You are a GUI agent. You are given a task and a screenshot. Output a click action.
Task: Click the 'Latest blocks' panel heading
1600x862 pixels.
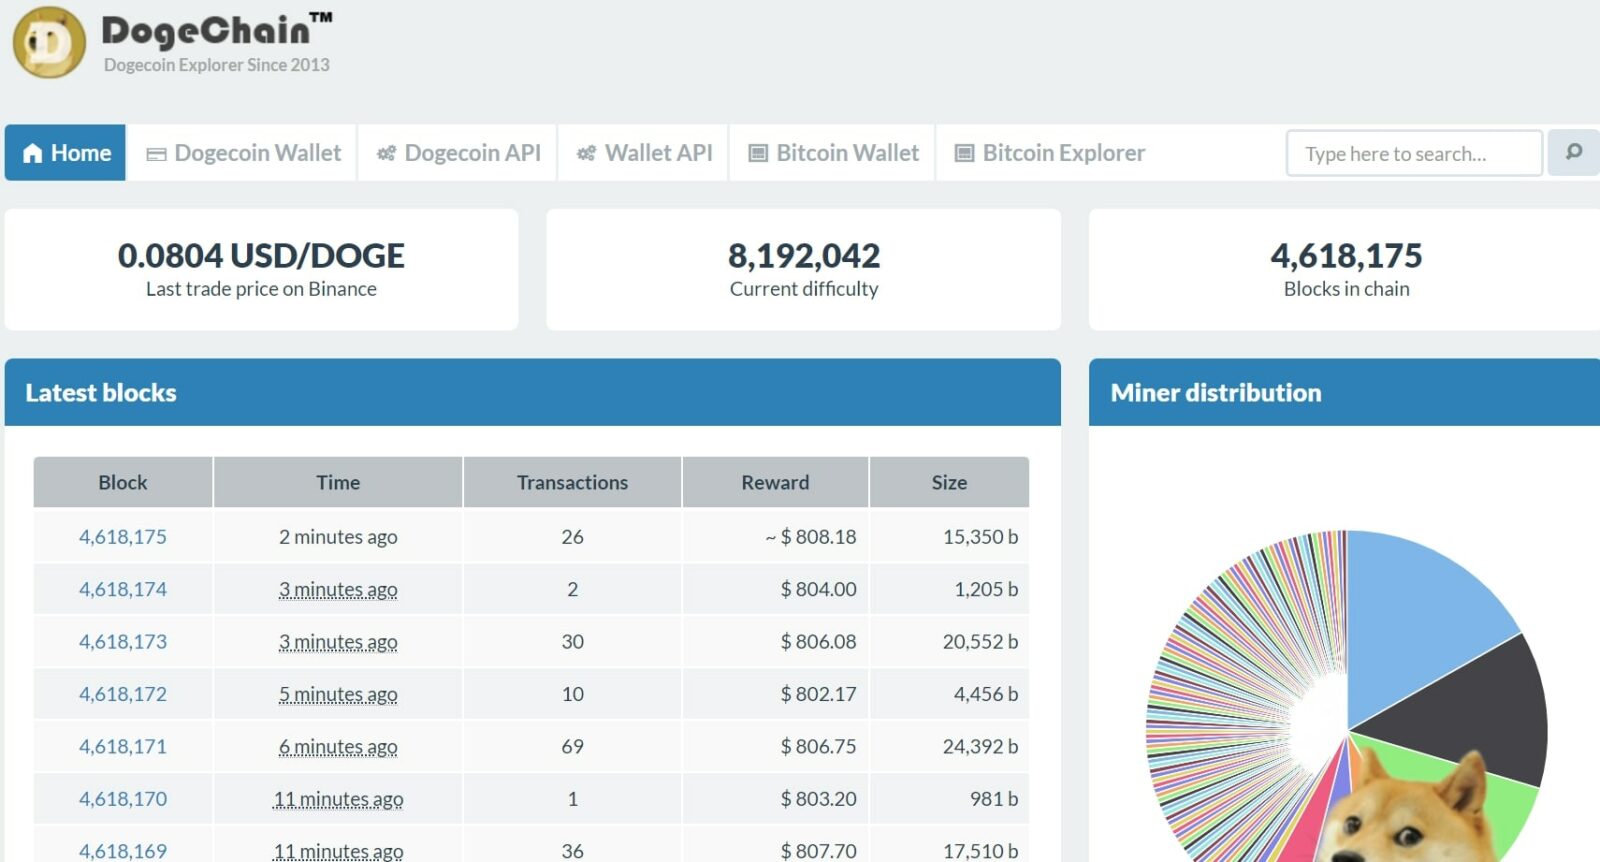click(101, 393)
